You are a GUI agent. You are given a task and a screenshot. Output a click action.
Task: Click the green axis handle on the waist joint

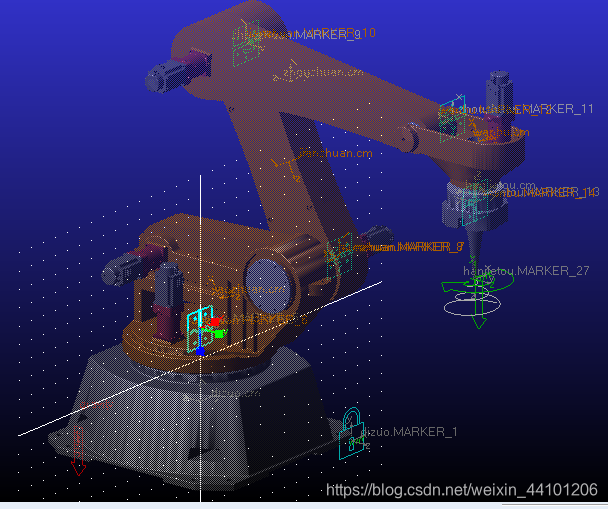219,333
